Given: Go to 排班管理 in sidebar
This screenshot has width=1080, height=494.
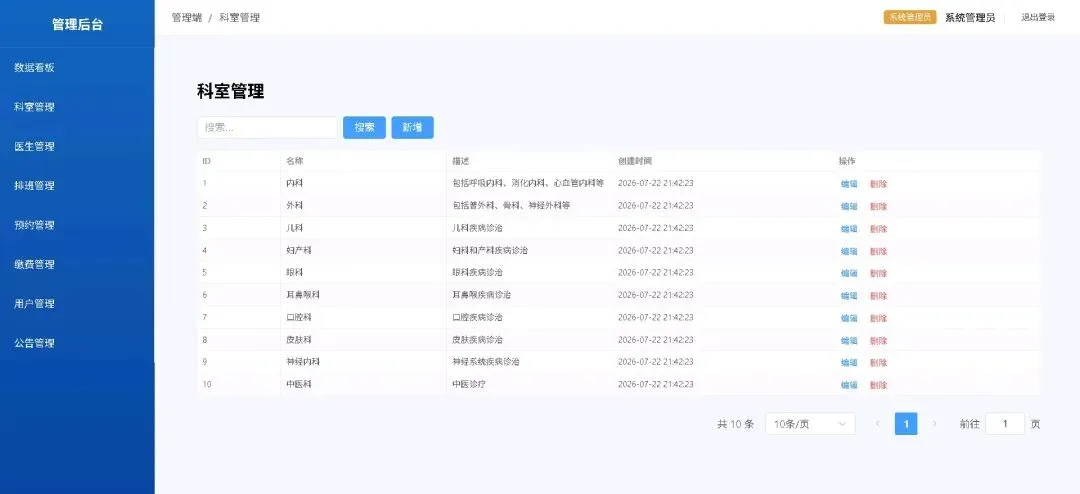Looking at the screenshot, I should tap(34, 185).
